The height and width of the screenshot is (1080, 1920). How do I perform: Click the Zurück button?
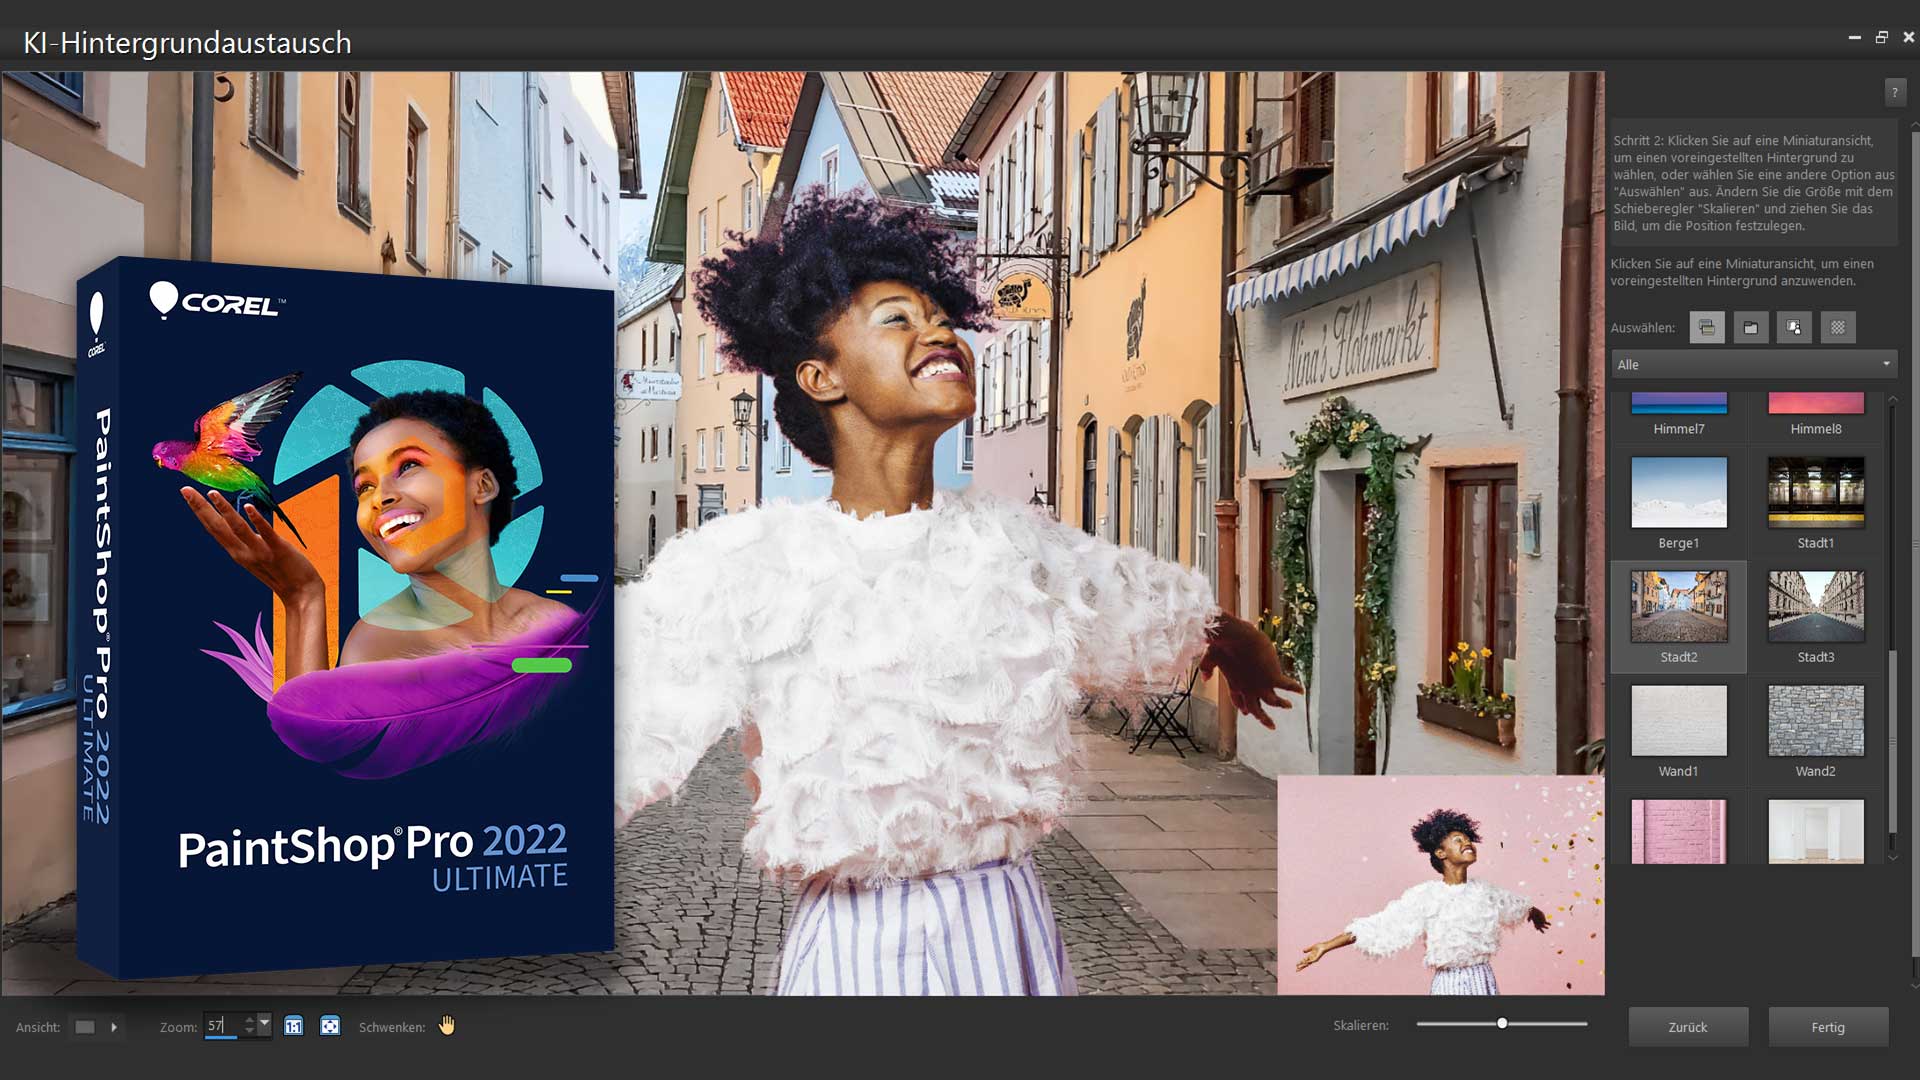tap(1688, 1026)
